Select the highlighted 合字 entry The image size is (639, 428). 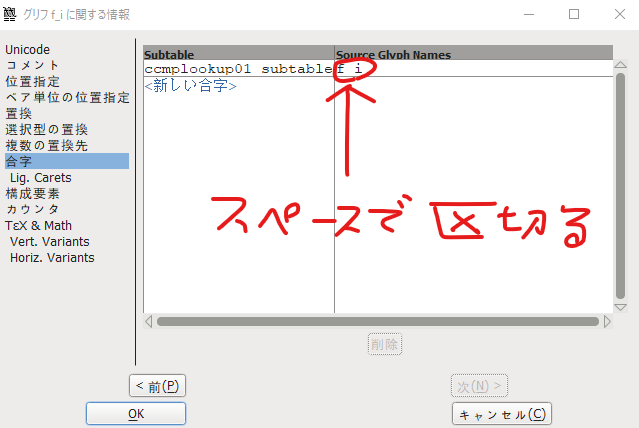[x=67, y=161]
